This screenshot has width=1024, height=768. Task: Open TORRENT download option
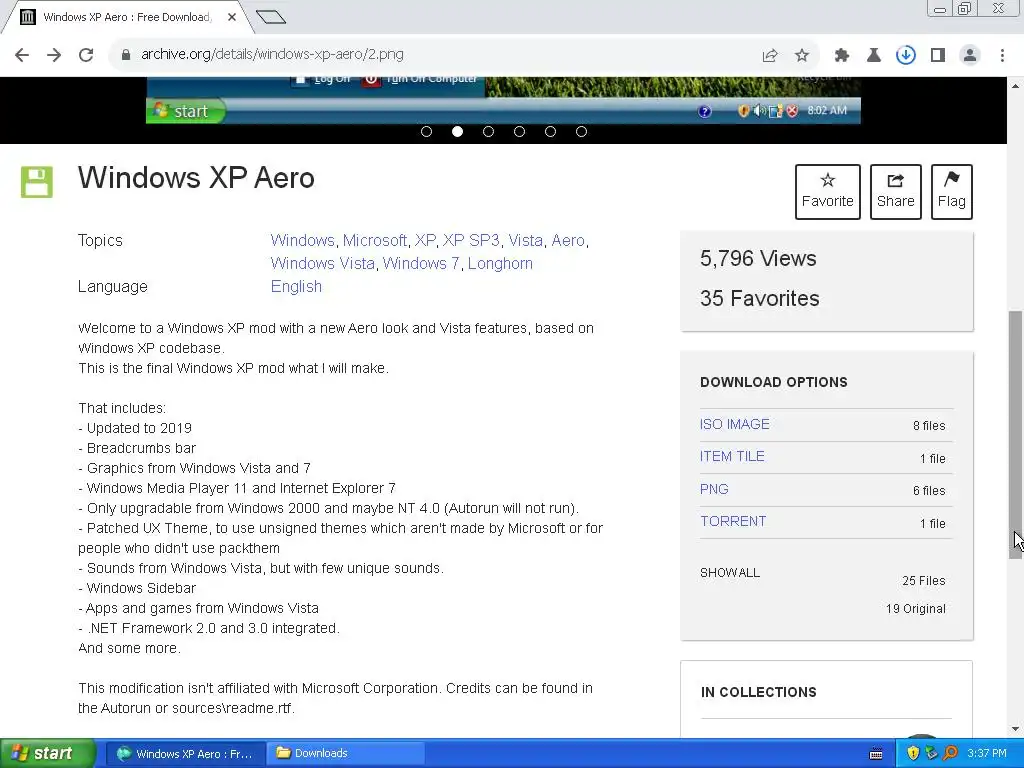733,521
